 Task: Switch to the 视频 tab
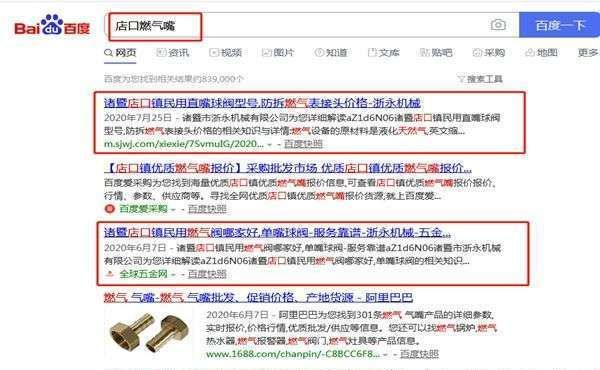[x=225, y=52]
